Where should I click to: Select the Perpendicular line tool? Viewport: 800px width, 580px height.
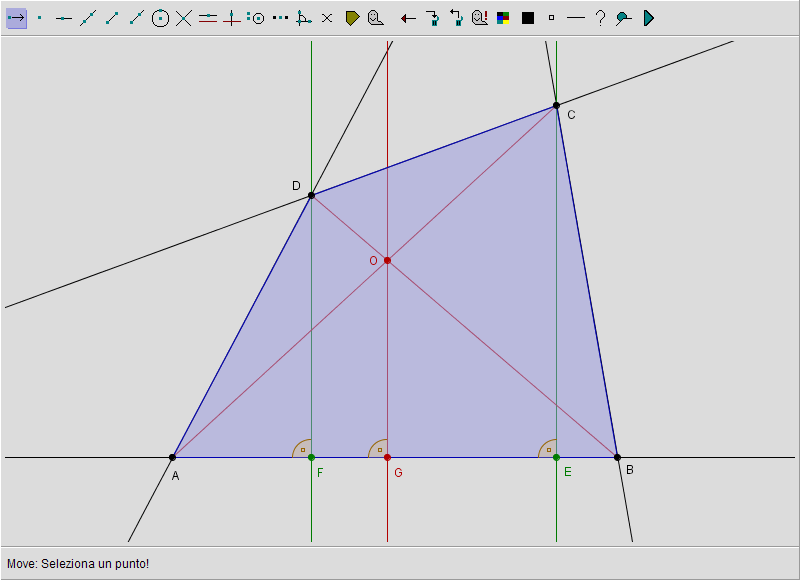(x=232, y=18)
